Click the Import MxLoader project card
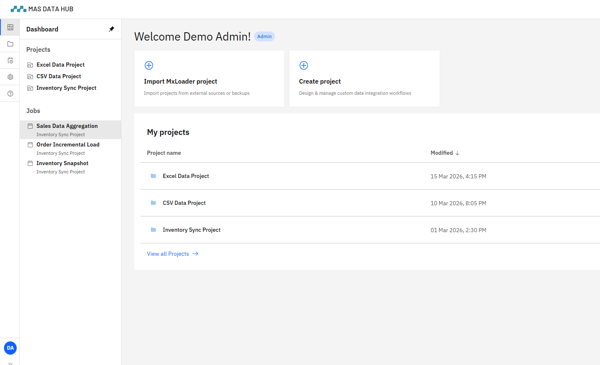Screen dimensions: 600x365 [x=209, y=78]
